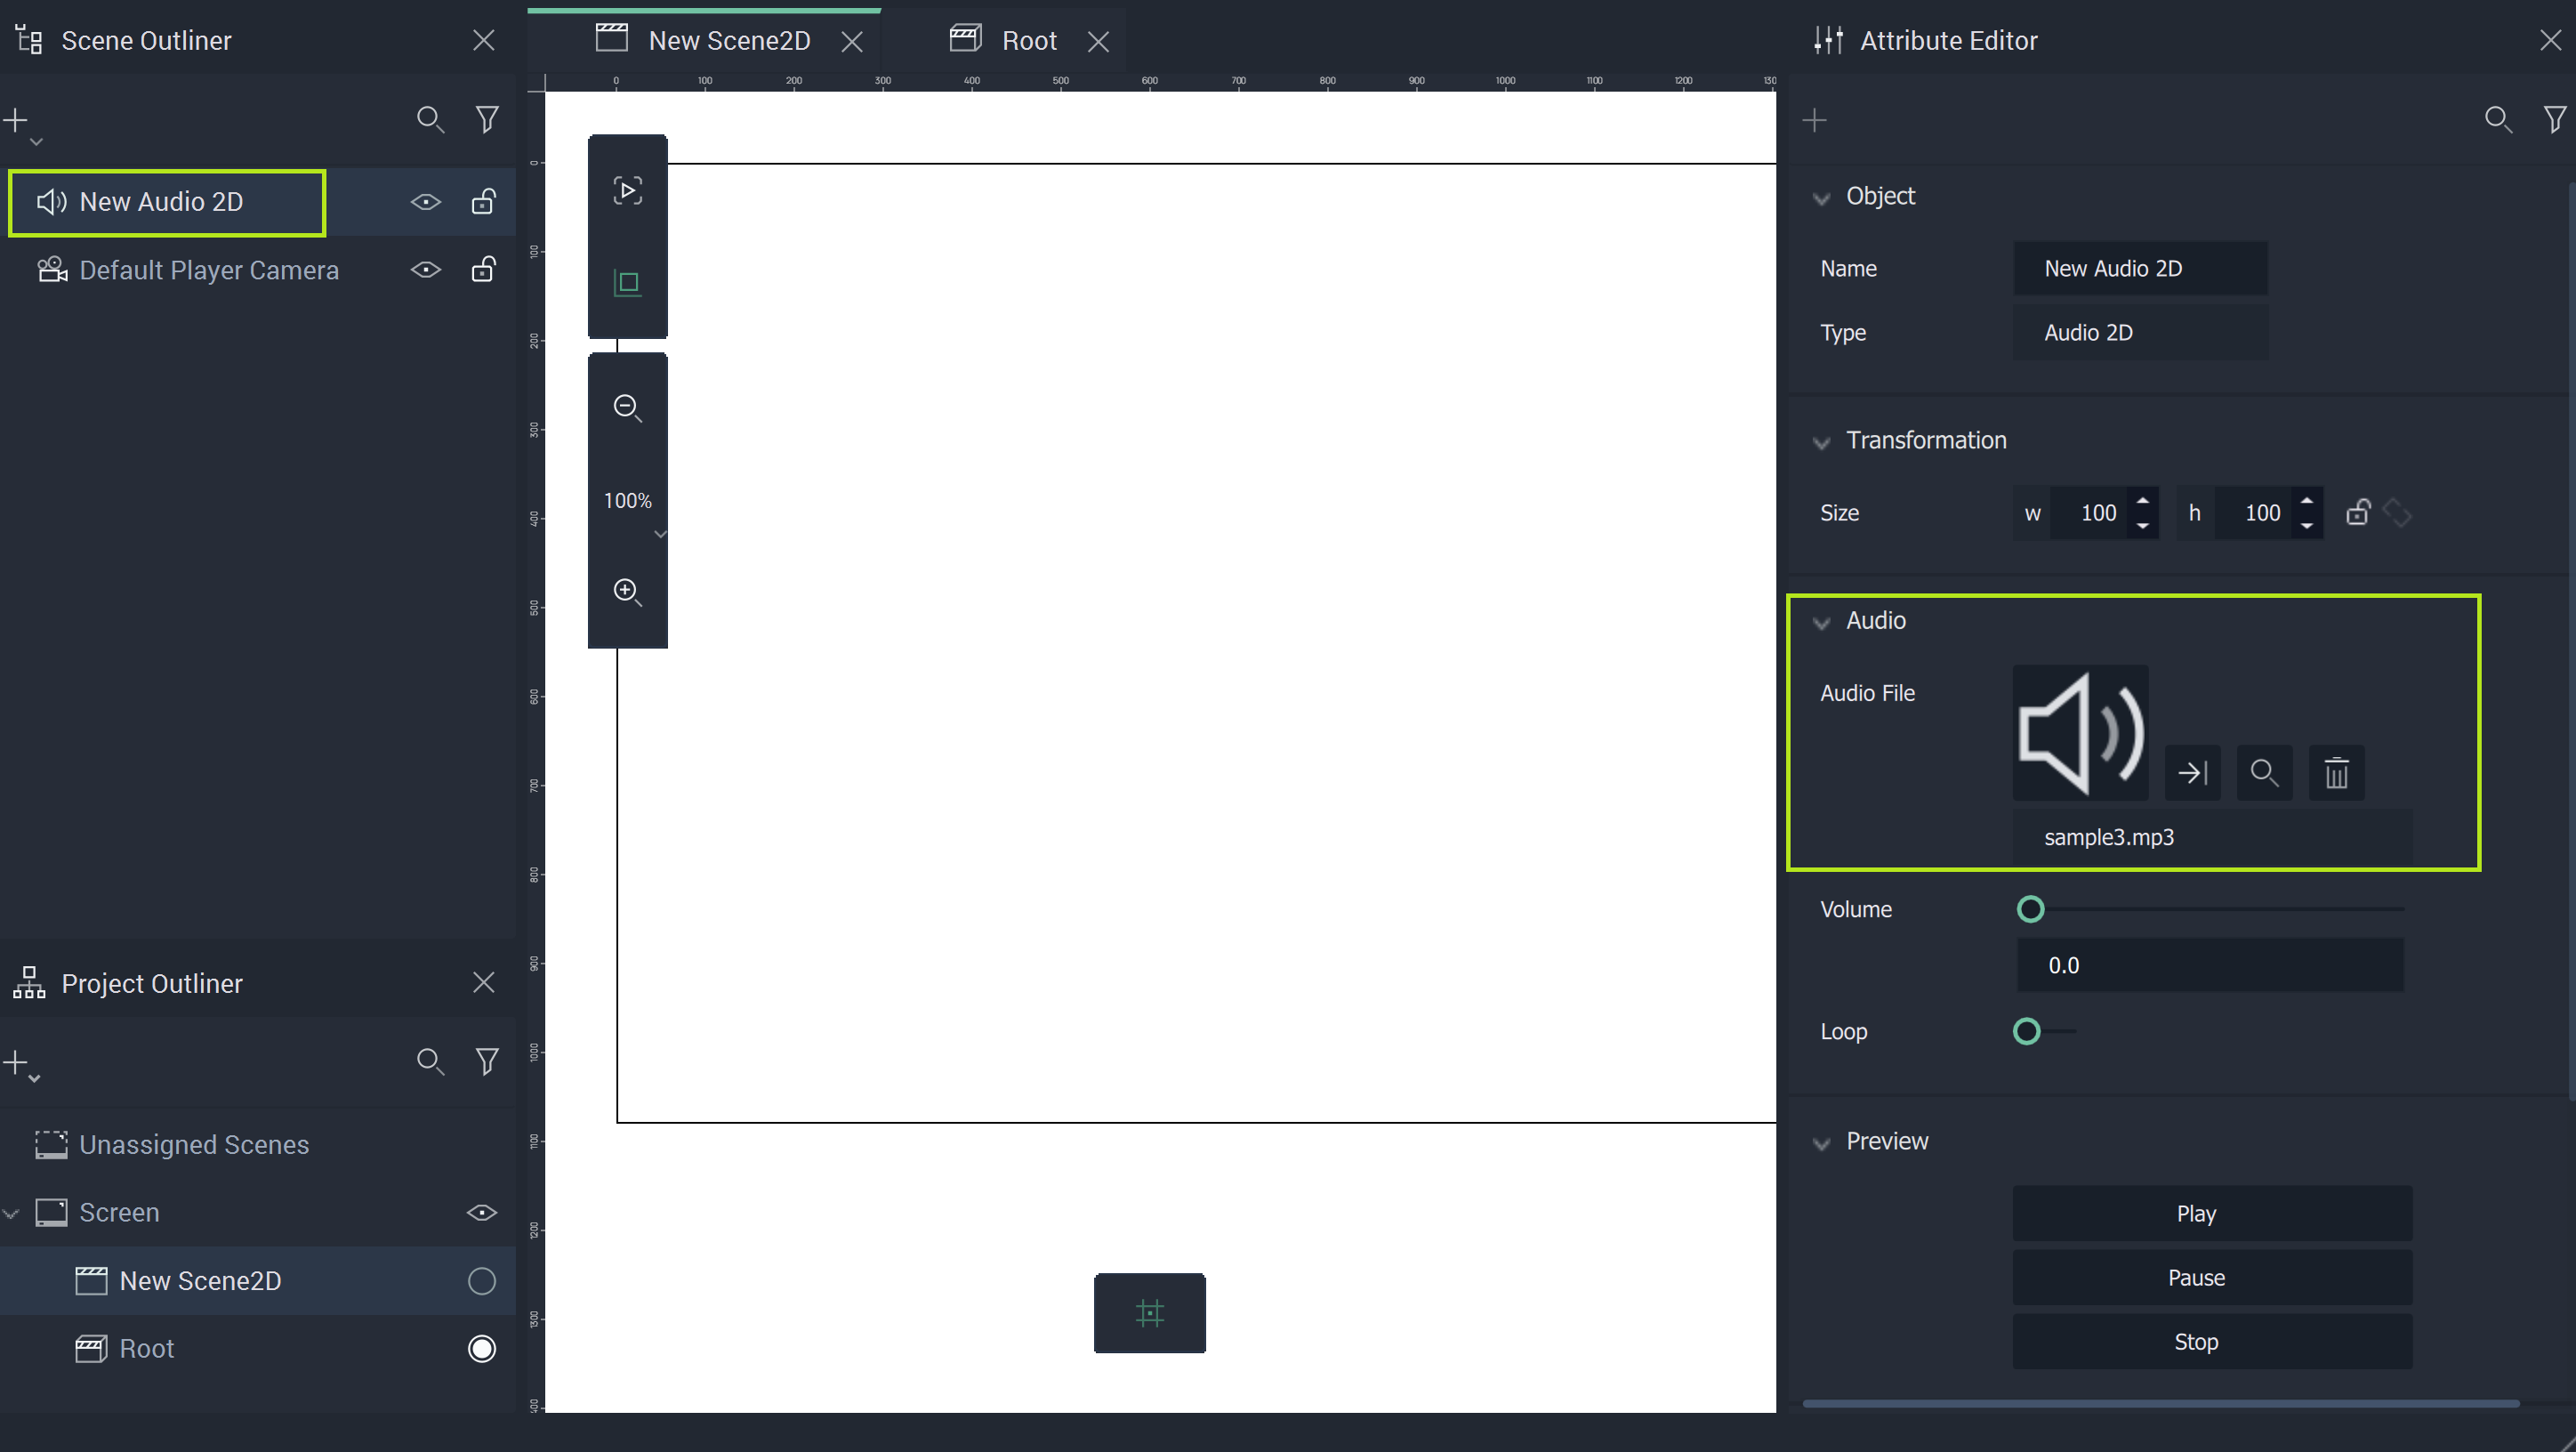2576x1452 pixels.
Task: Select the radio button for New Scene2D
Action: coord(481,1281)
